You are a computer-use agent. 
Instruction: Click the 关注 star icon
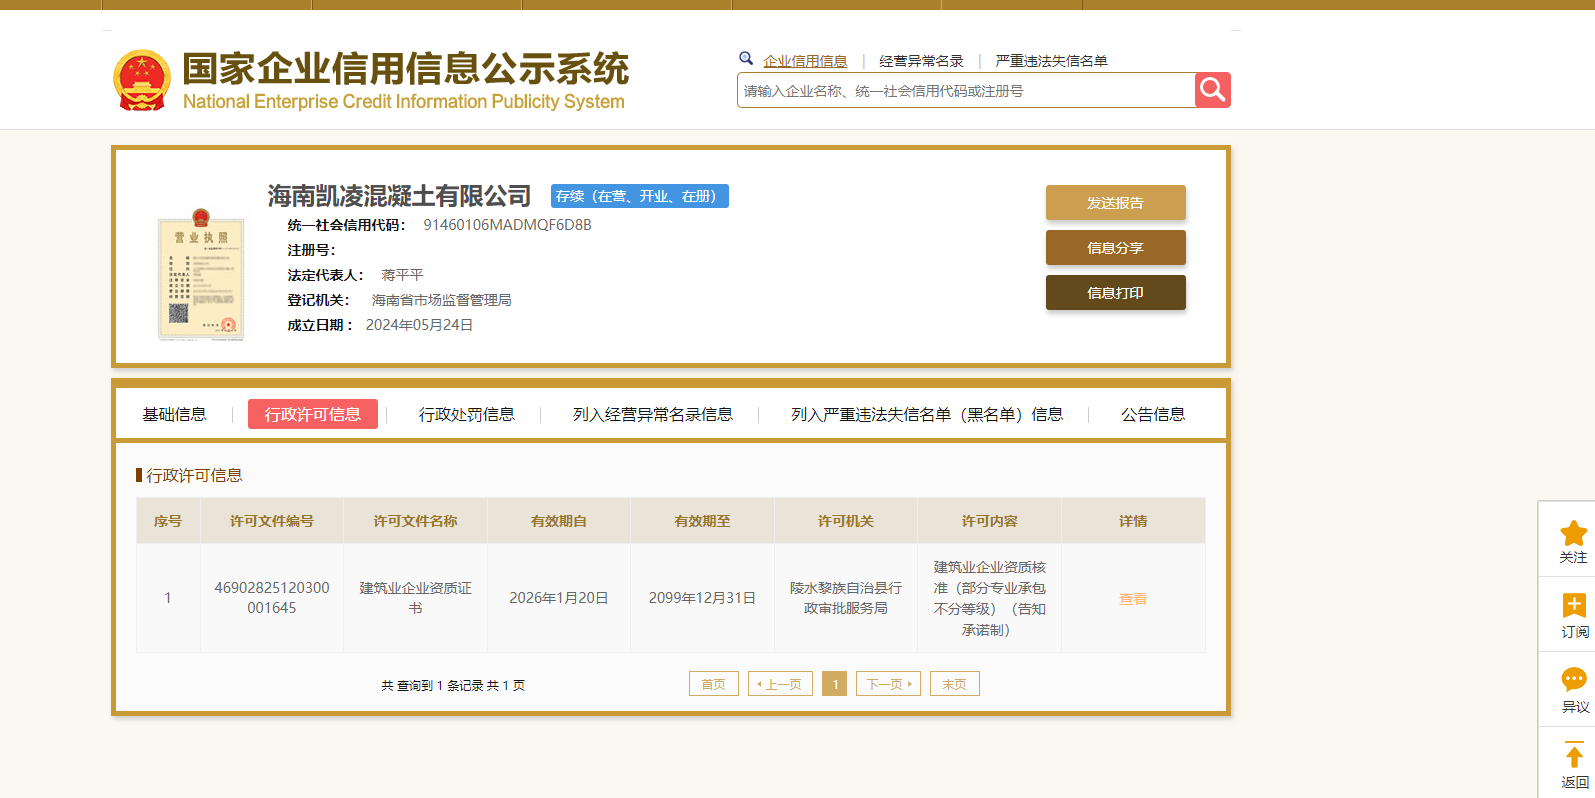click(x=1573, y=533)
